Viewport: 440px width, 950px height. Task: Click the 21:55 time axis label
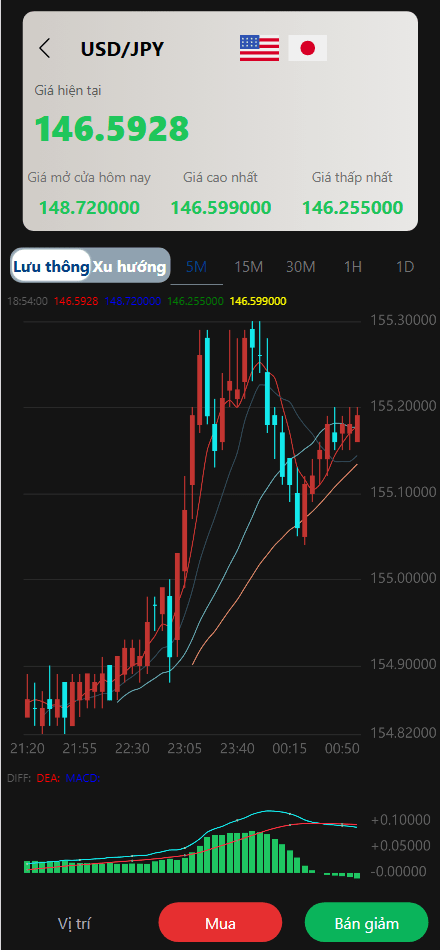[x=80, y=749]
